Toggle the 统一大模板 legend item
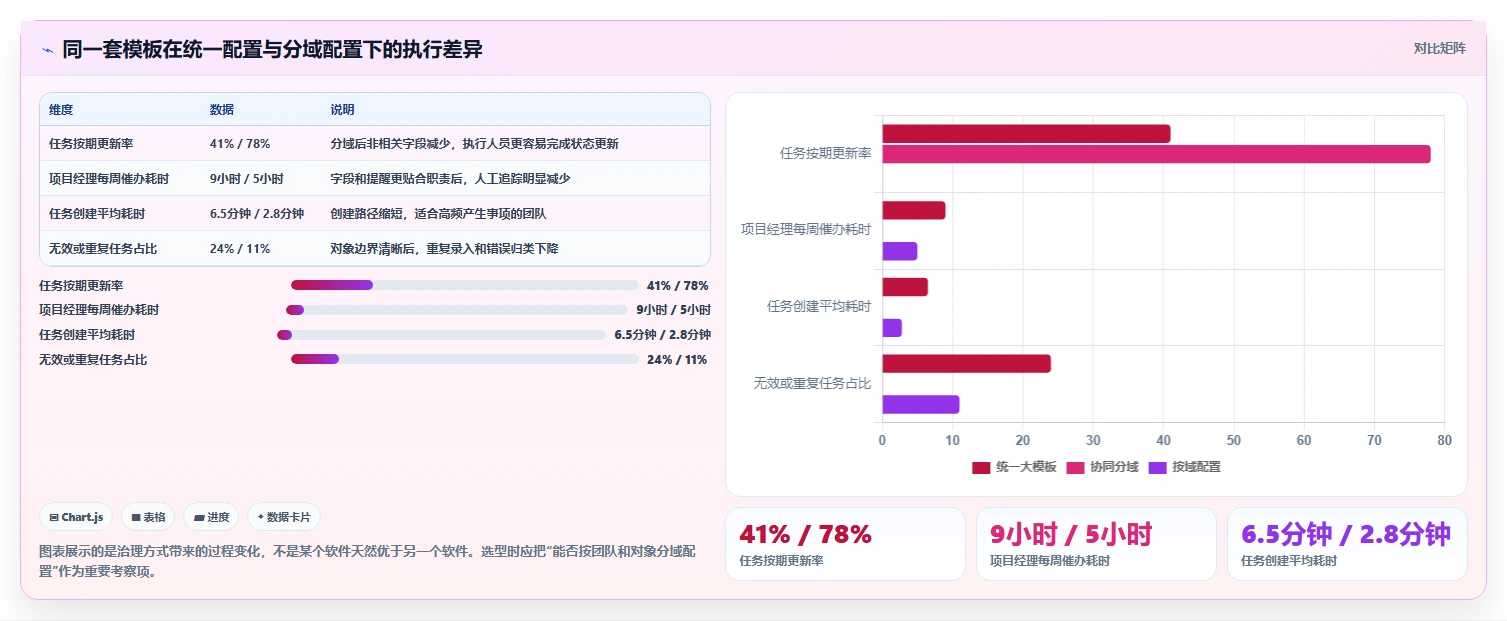 pyautogui.click(x=1014, y=467)
